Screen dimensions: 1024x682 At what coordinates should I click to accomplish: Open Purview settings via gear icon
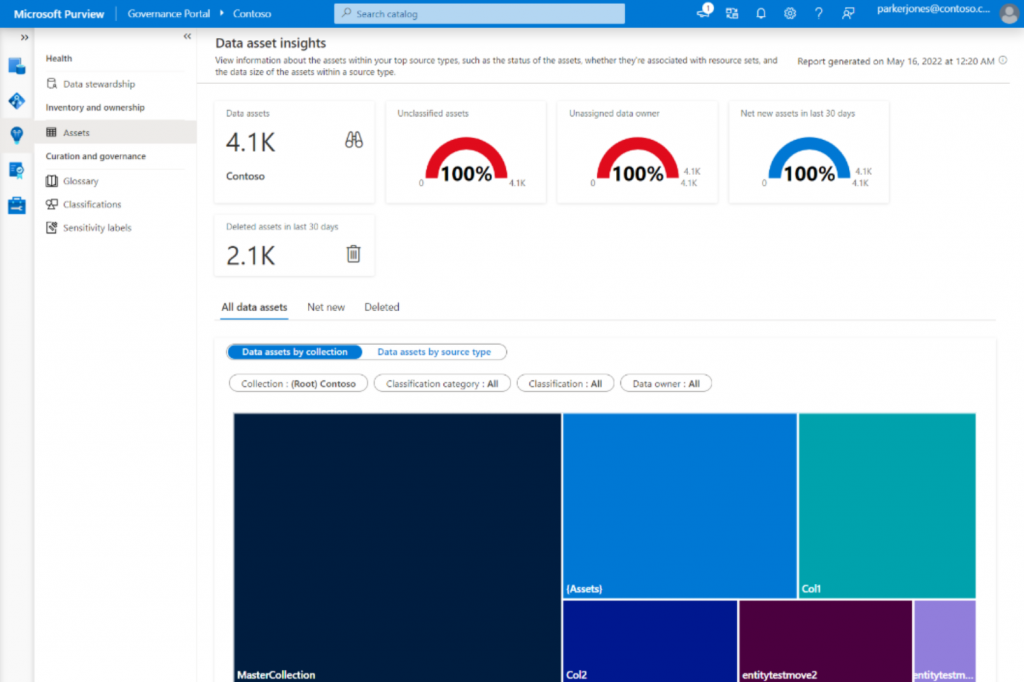click(789, 13)
